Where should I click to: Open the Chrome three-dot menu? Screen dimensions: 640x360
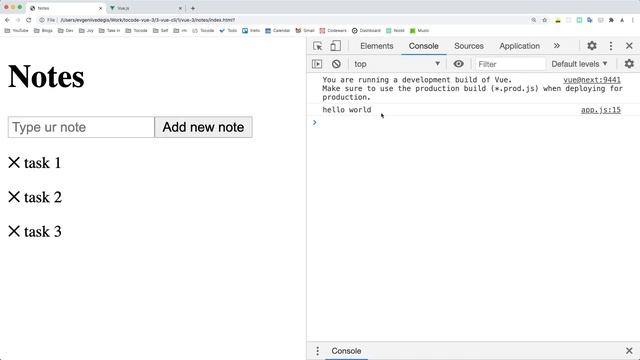[633, 20]
